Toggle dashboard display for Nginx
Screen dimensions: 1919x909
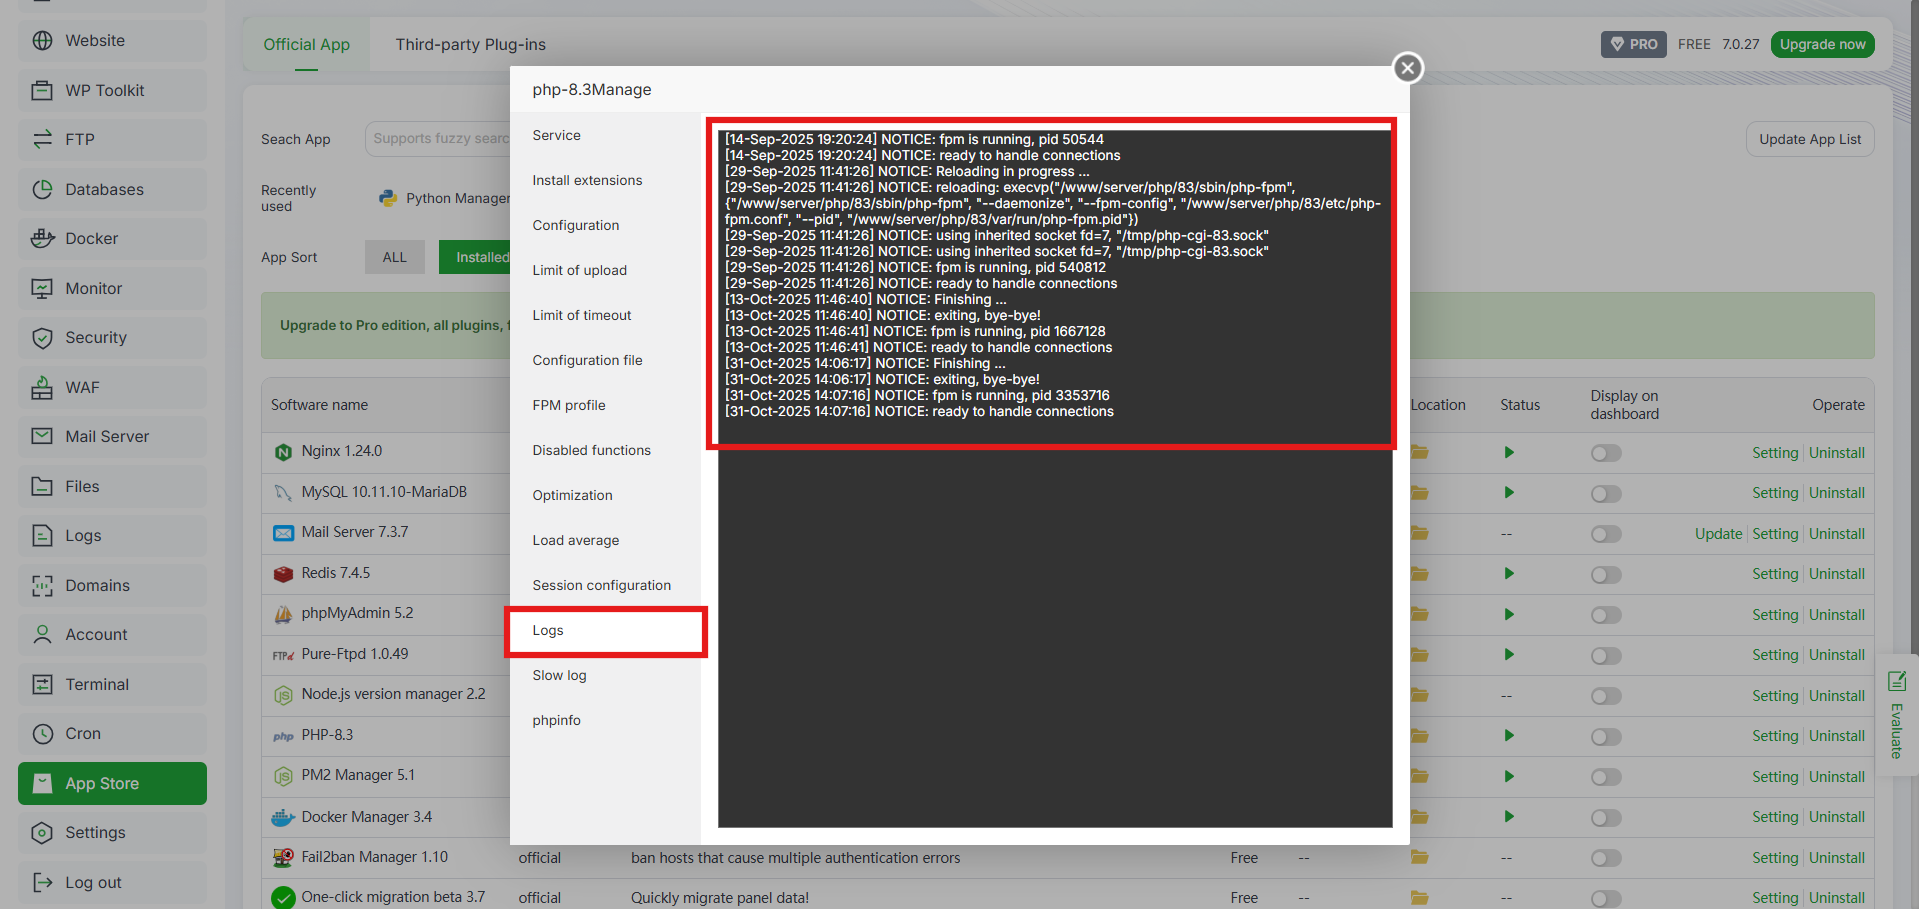1606,453
